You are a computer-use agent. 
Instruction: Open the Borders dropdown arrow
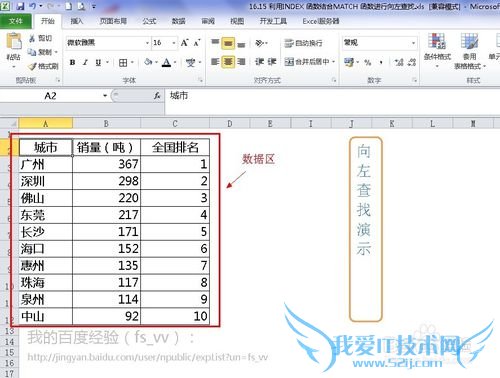click(132, 62)
